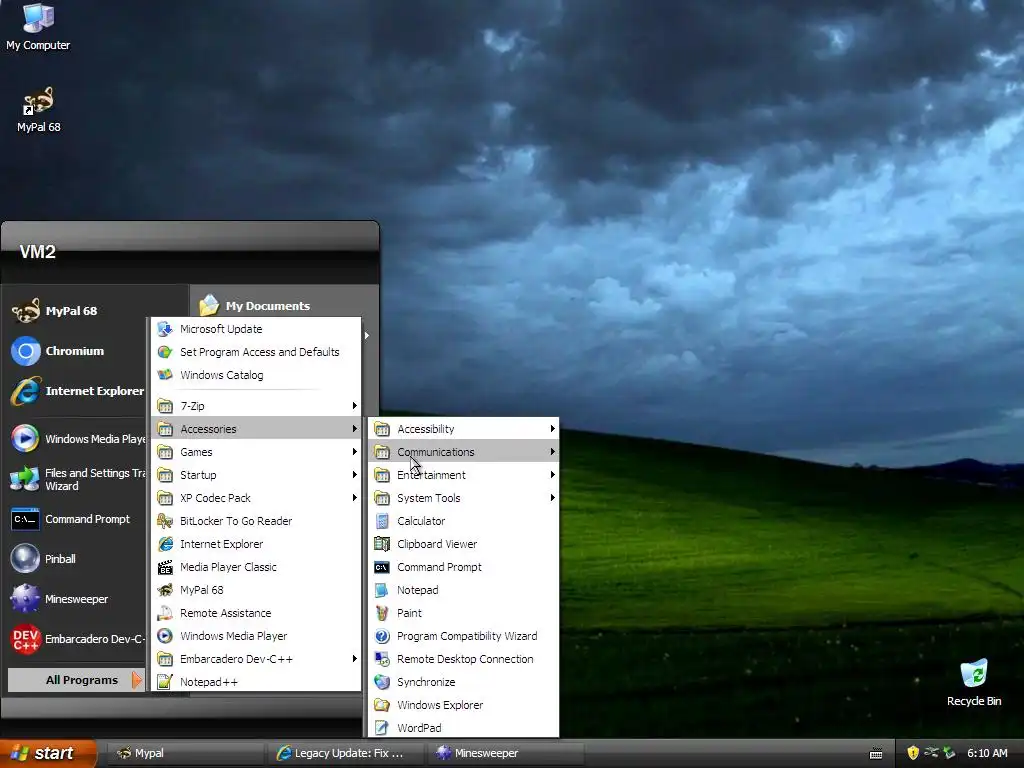Click the All Programs button
This screenshot has height=768, width=1024.
pyautogui.click(x=76, y=680)
